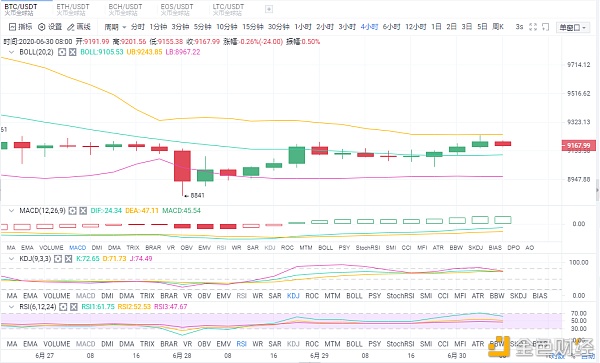Enter fullscreen chart mode icon
The height and width of the screenshot is (363, 600).
(533, 27)
